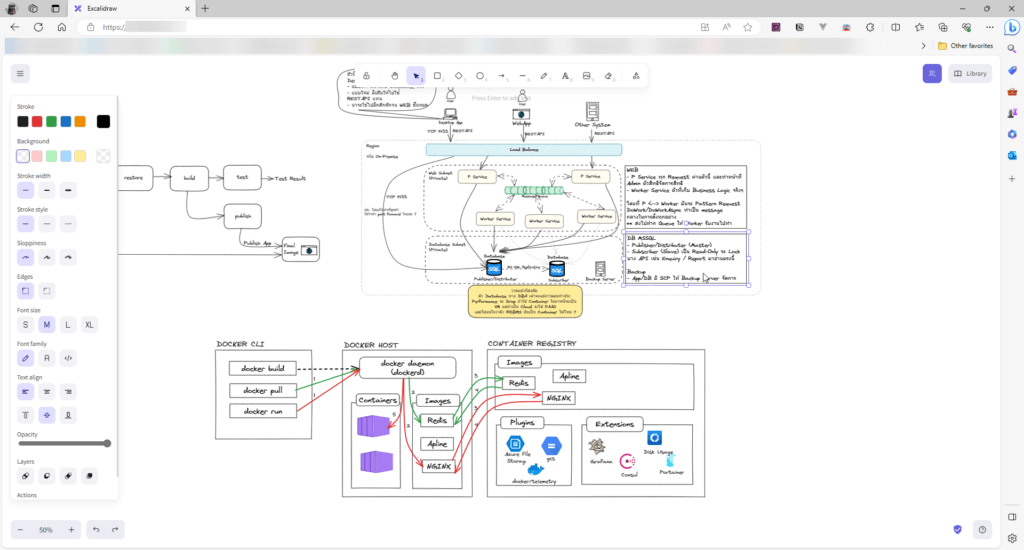This screenshot has height=550, width=1024.
Task: Set sloppiness to cartoonist
Action: (x=68, y=257)
